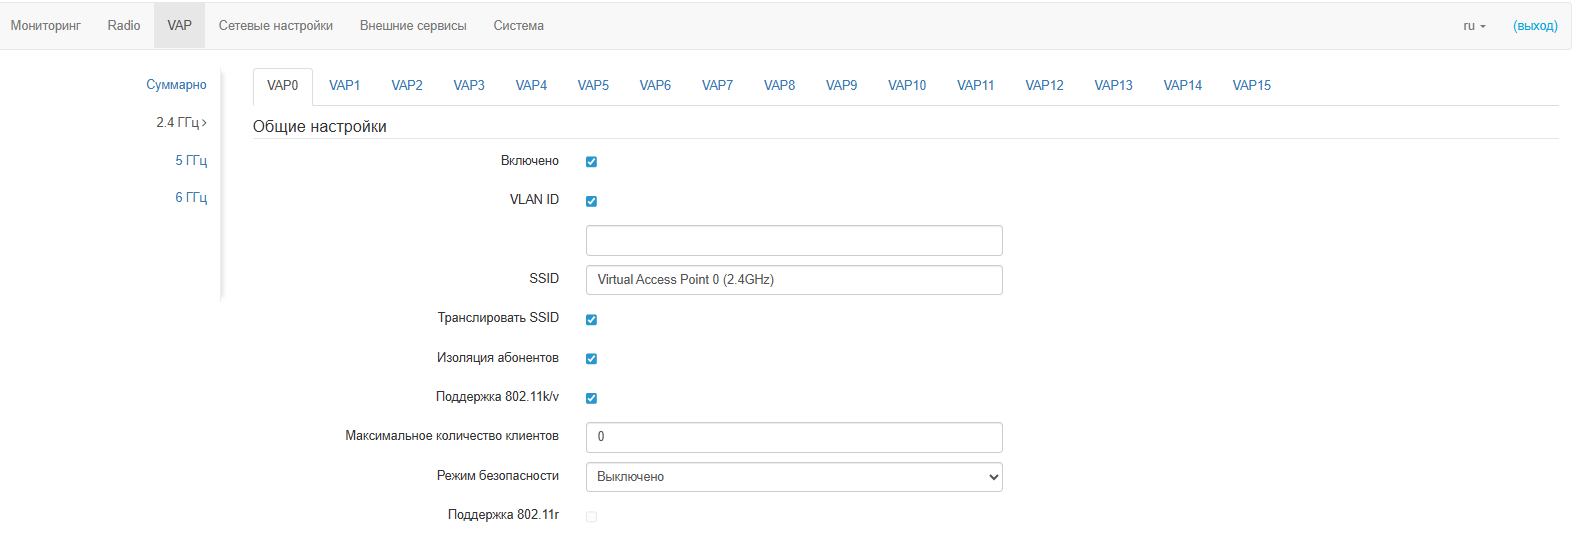Open the Система menu

(x=518, y=26)
